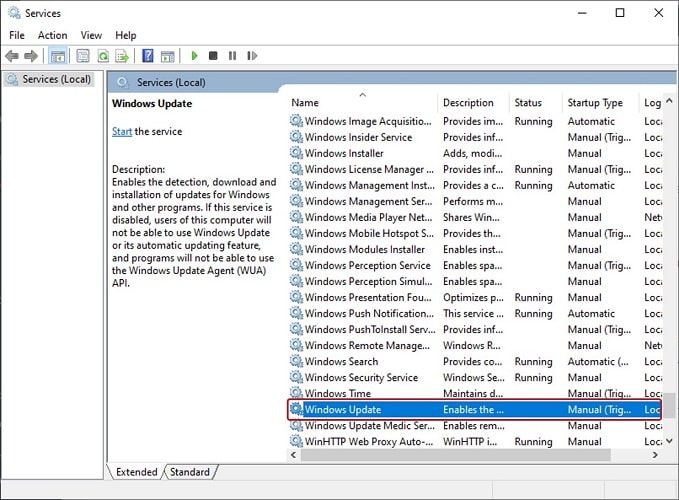This screenshot has height=500, width=679.
Task: Select Windows Media Player Net... row
Action: pos(475,217)
